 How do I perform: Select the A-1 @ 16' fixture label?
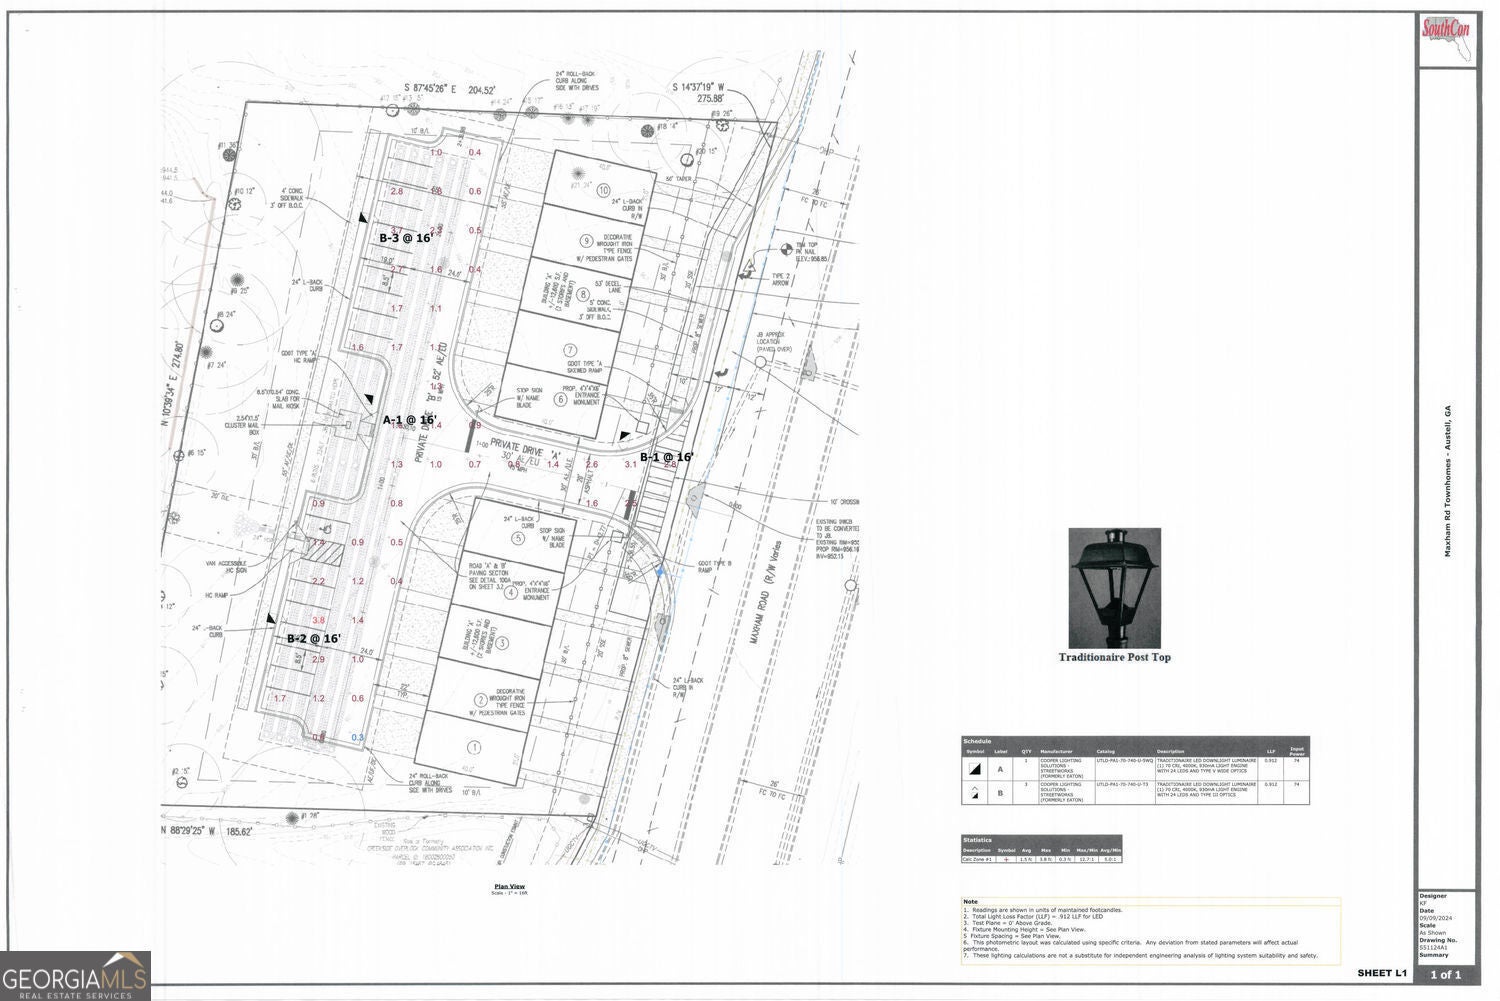tap(410, 420)
